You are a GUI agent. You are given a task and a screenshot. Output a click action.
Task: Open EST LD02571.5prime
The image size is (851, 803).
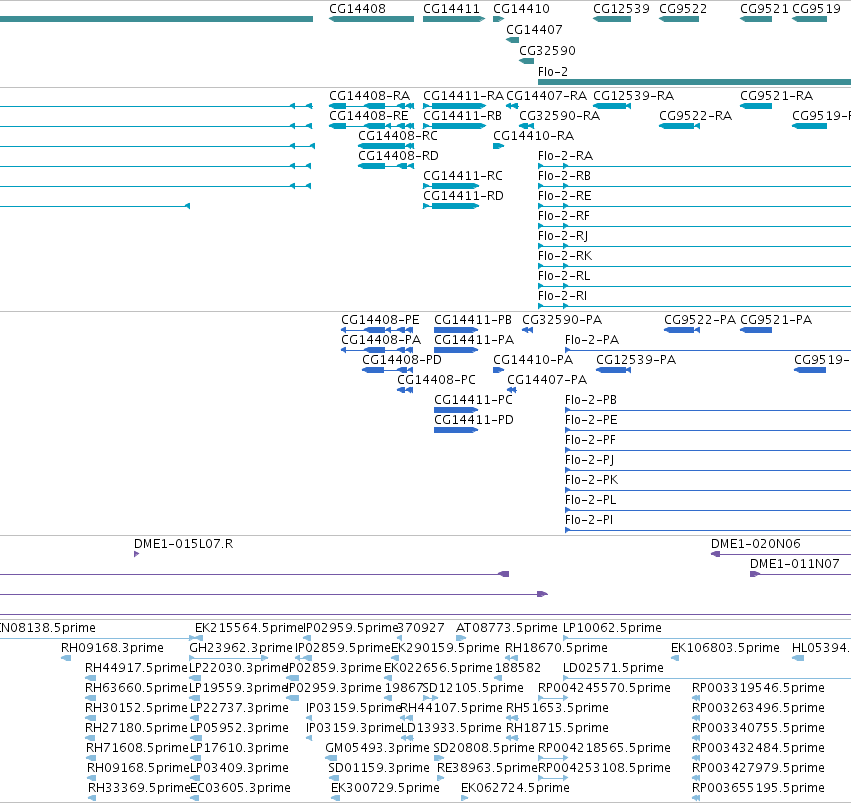pos(613,668)
